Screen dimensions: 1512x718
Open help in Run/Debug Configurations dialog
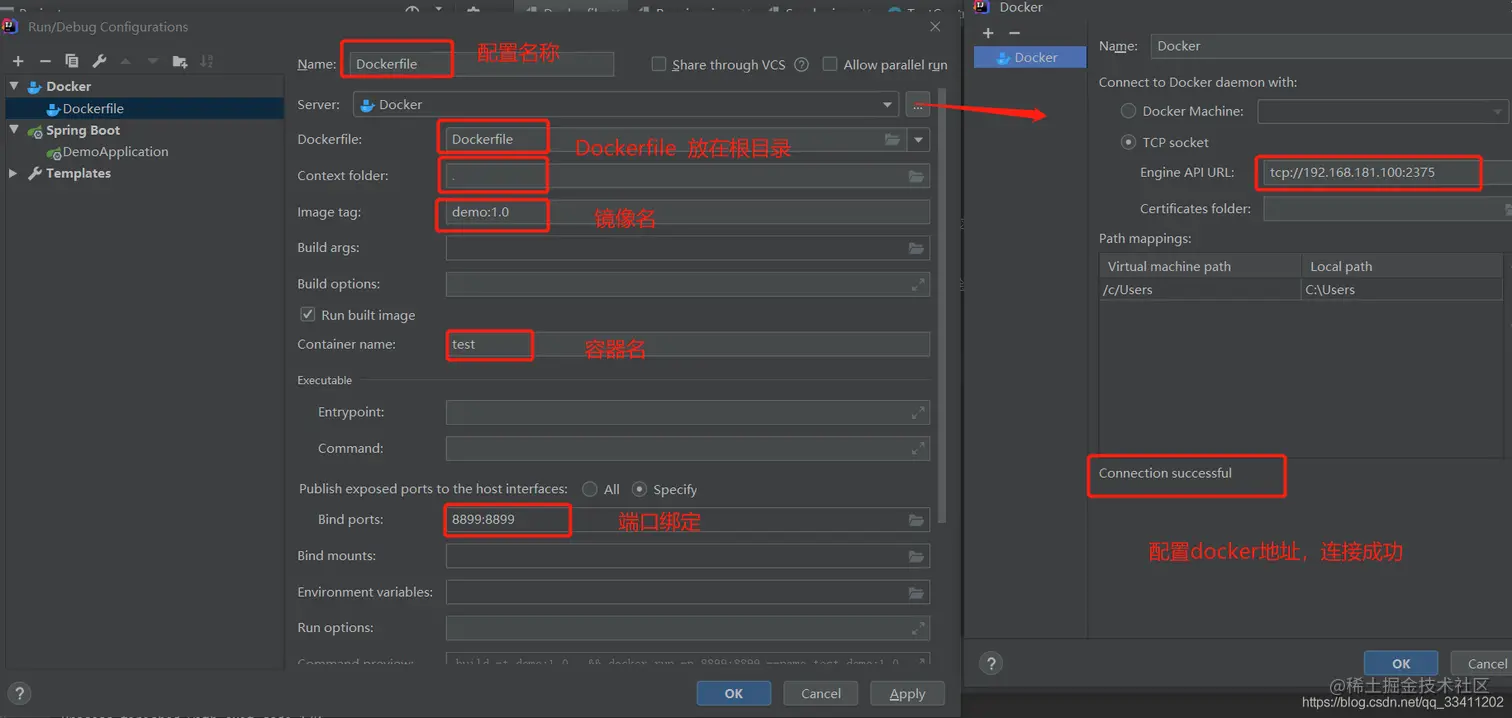pyautogui.click(x=19, y=693)
